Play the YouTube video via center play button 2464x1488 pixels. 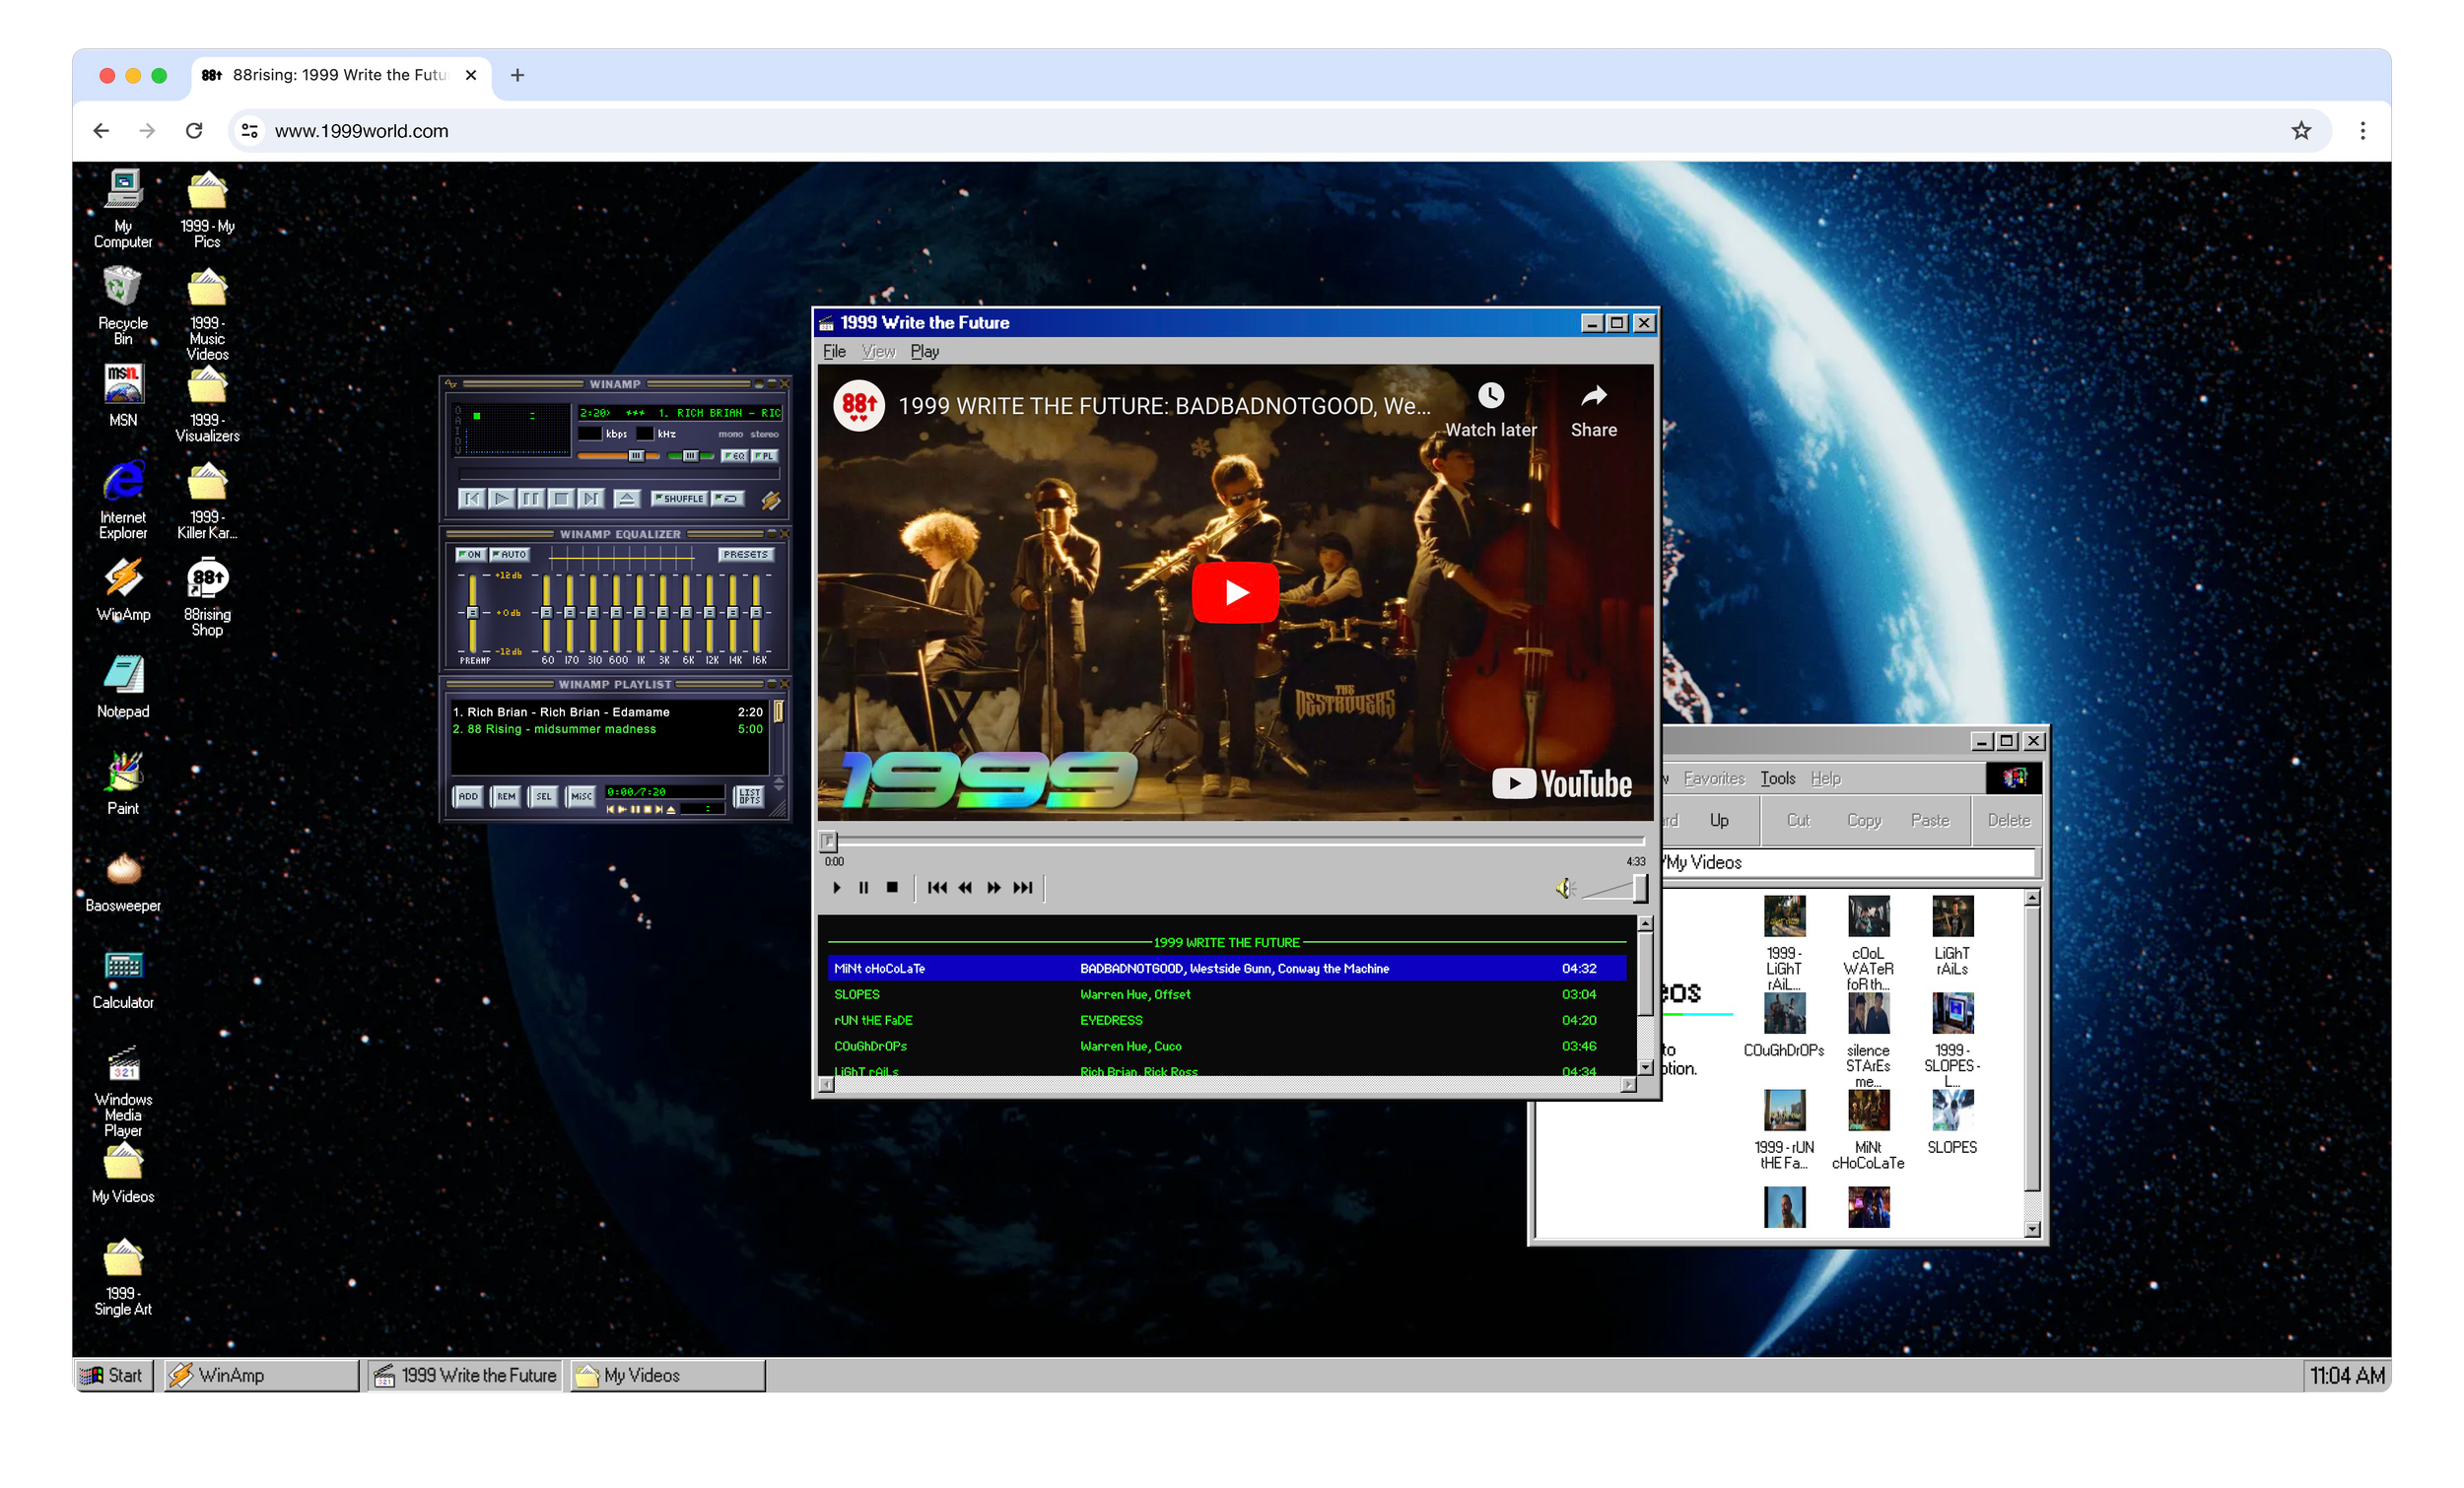point(1236,592)
